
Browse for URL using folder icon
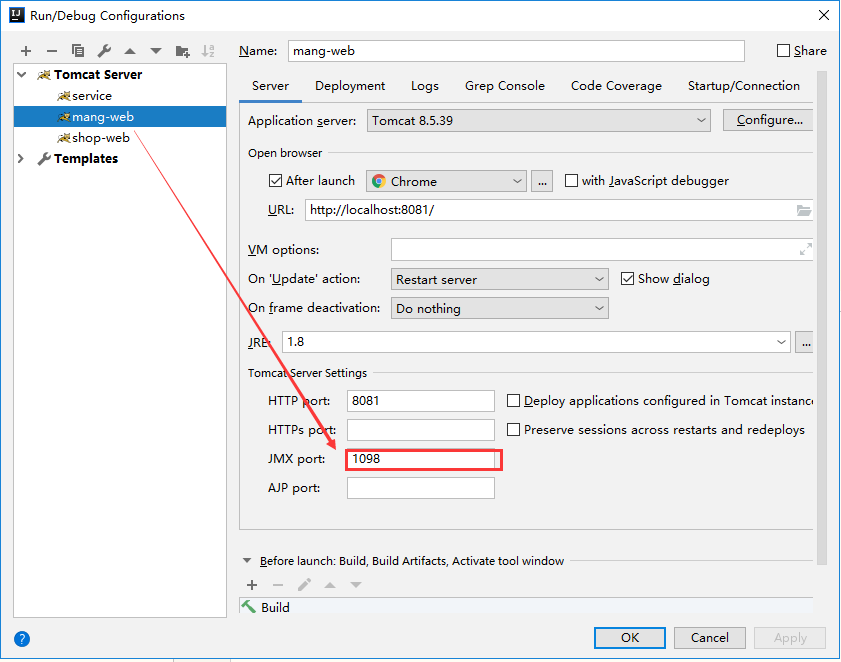coord(803,210)
